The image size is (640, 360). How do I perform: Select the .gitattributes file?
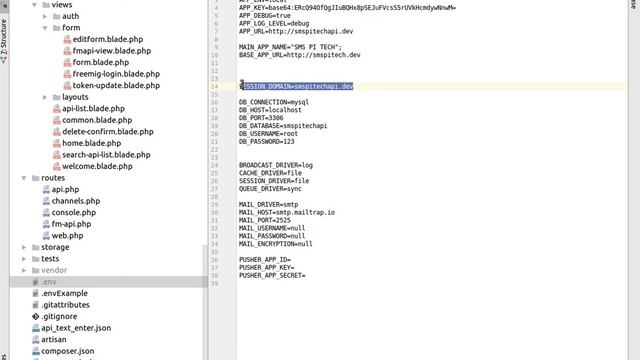[65, 305]
